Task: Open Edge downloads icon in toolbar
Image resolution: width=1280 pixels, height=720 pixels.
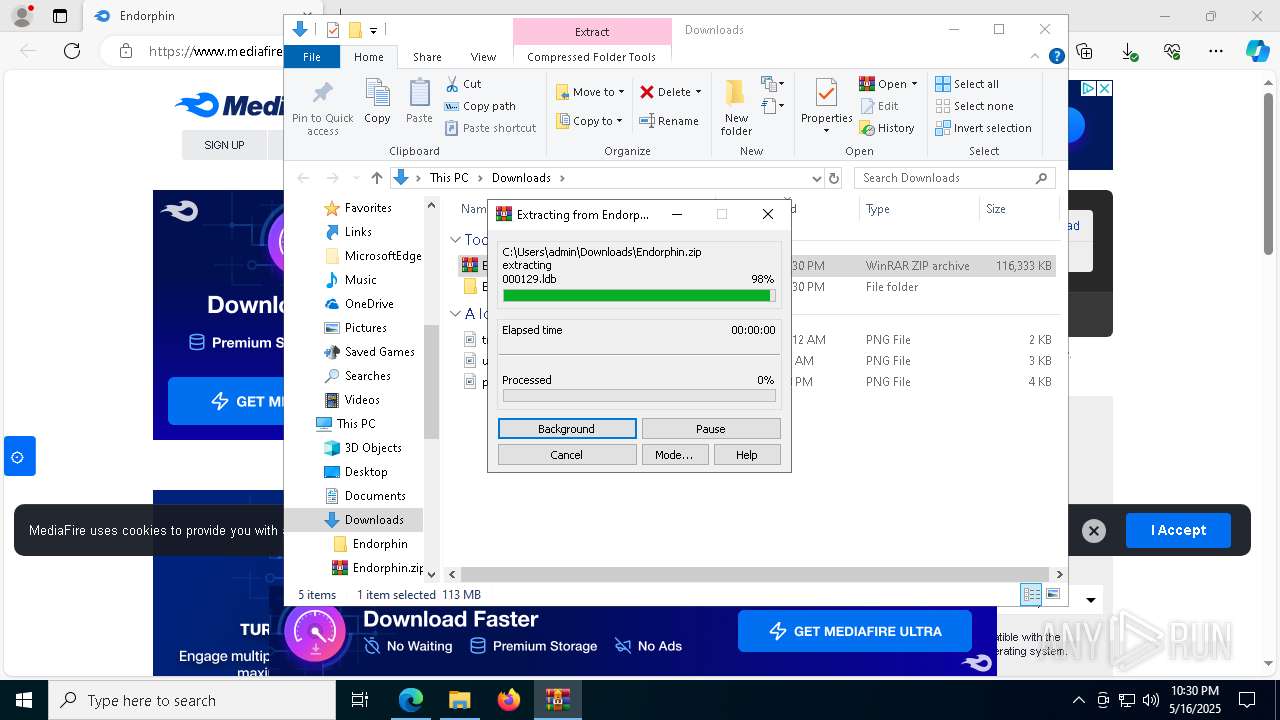Action: pyautogui.click(x=1129, y=51)
